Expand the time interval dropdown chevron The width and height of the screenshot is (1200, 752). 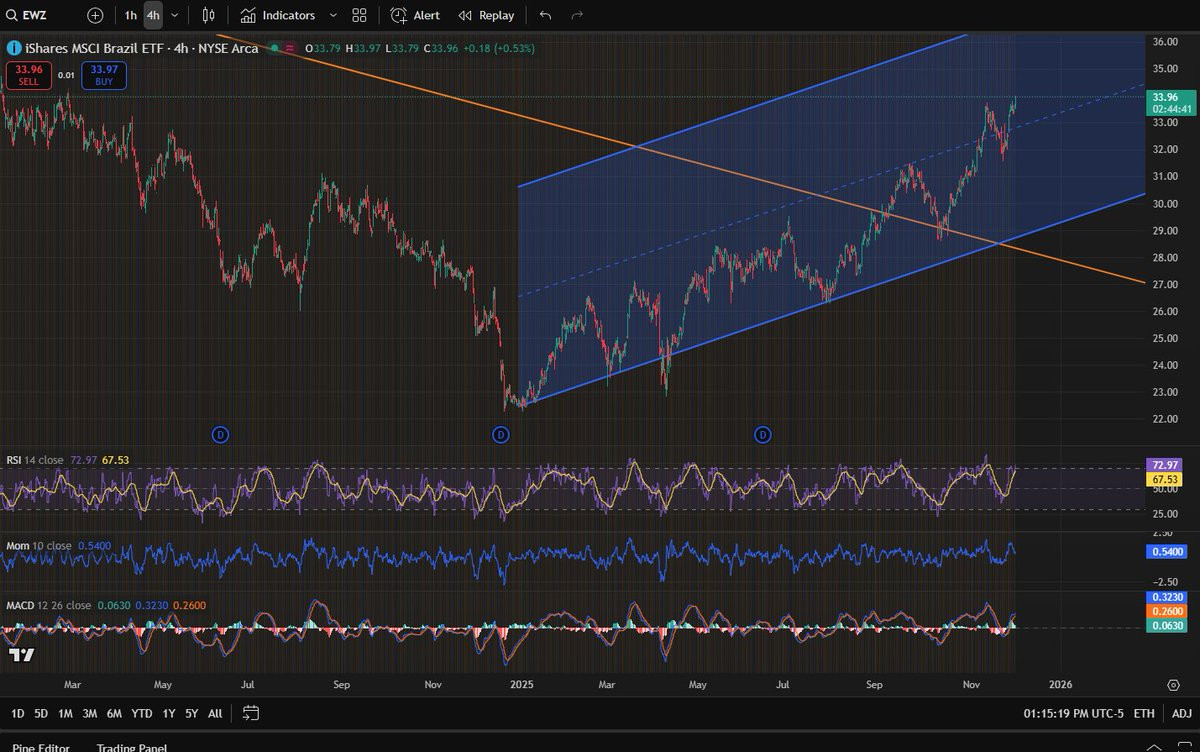point(175,15)
